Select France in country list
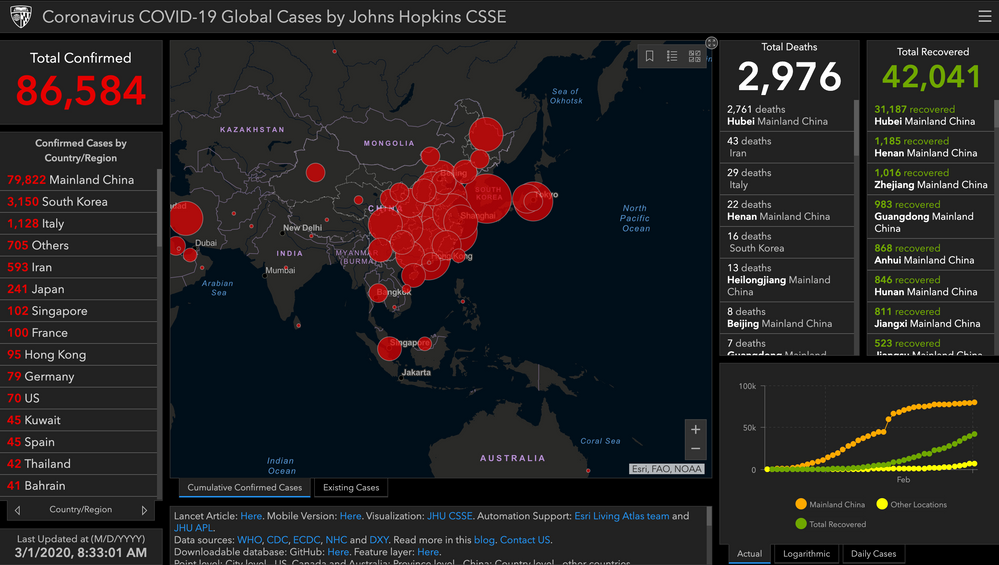Image resolution: width=999 pixels, height=565 pixels. [79, 333]
